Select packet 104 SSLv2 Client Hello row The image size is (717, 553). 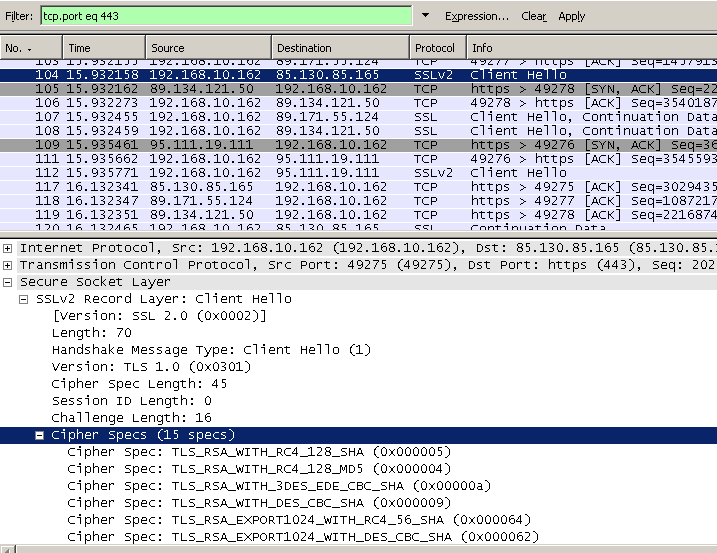(x=300, y=74)
